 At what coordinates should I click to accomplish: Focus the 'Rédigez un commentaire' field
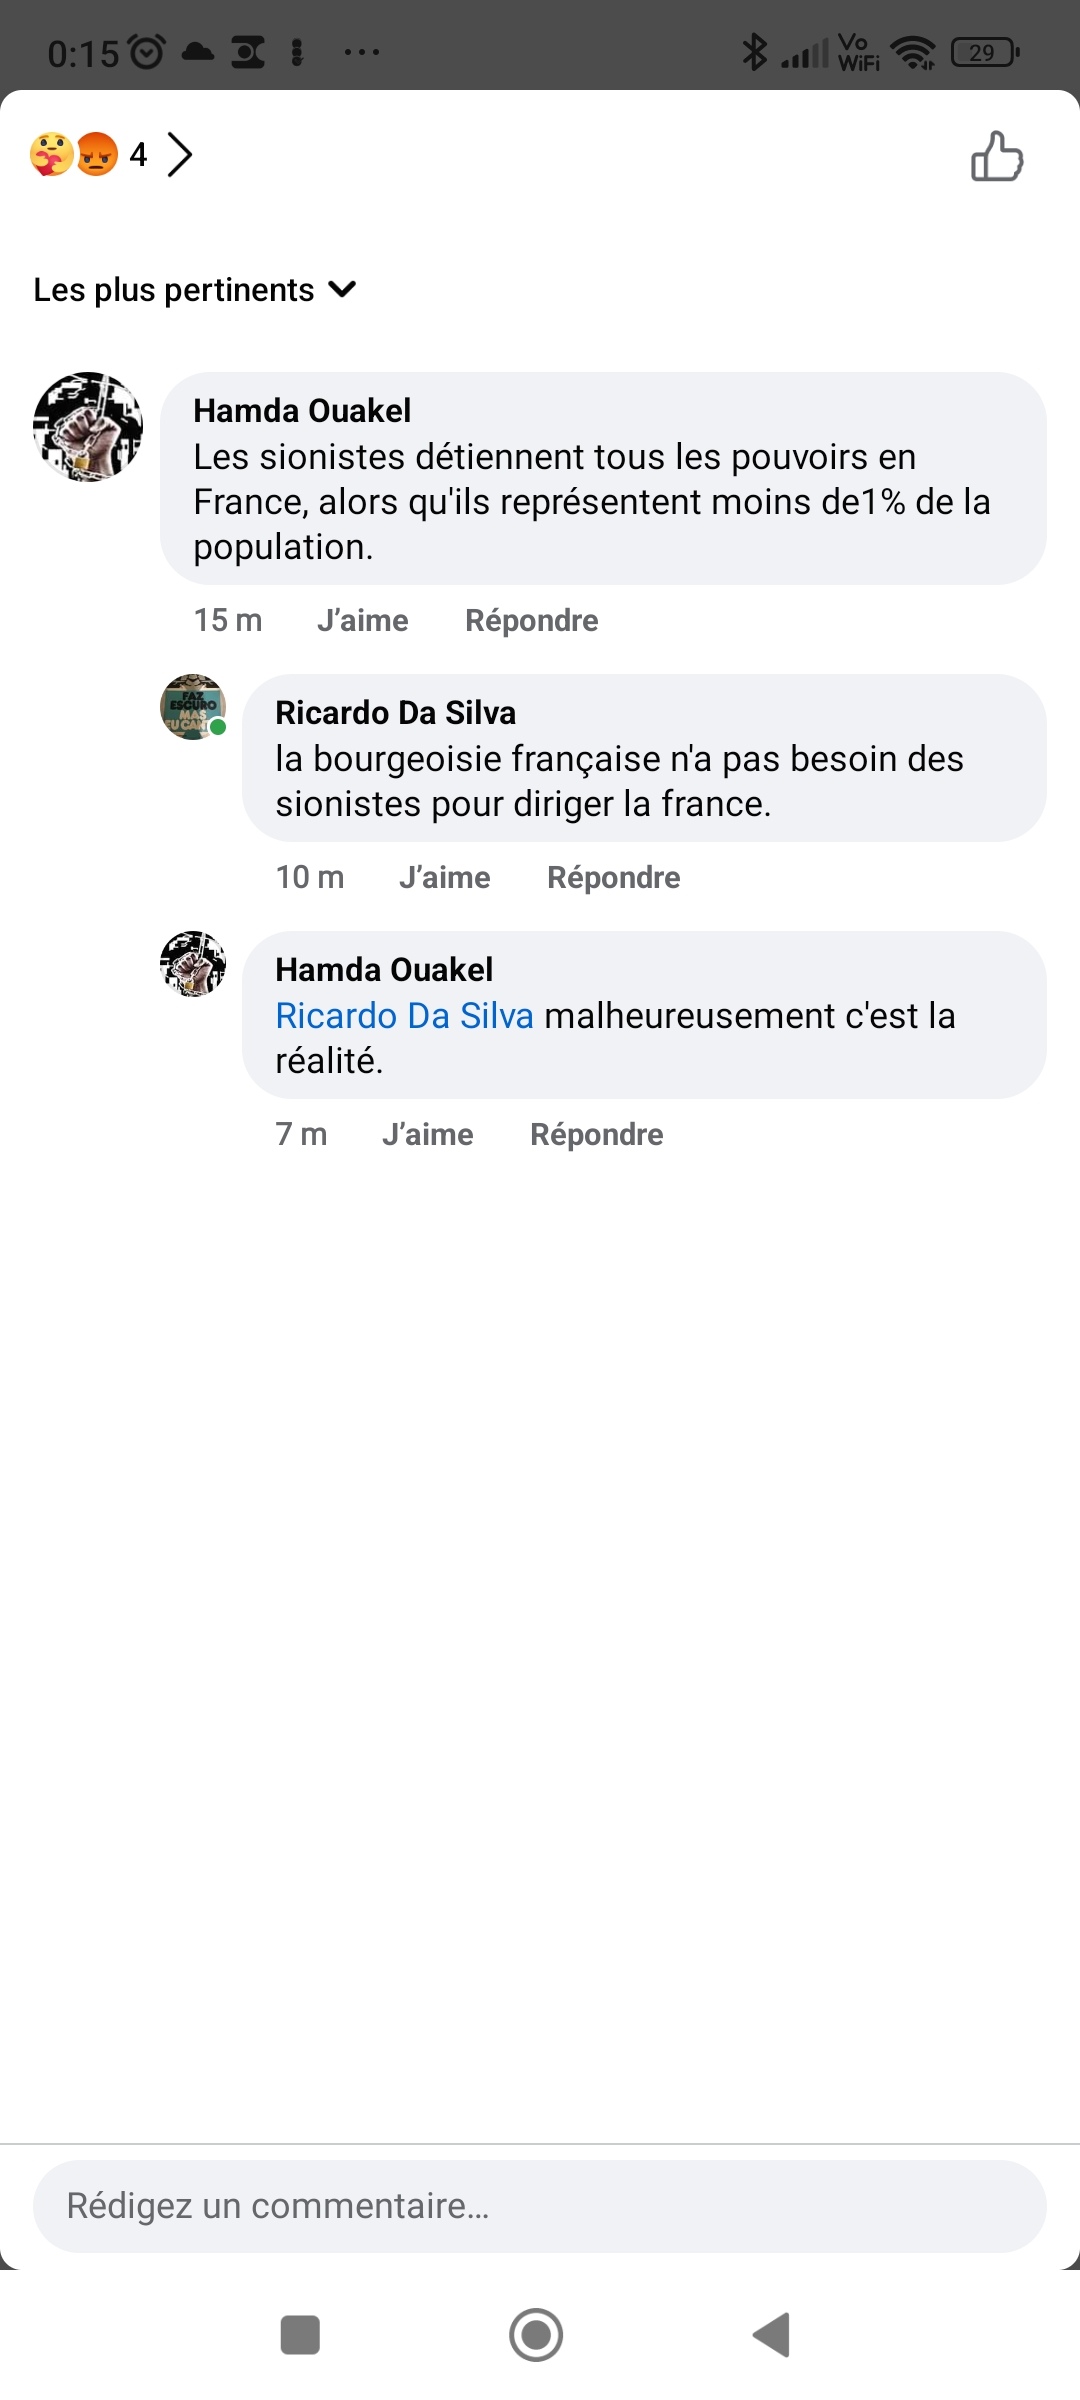(540, 2206)
